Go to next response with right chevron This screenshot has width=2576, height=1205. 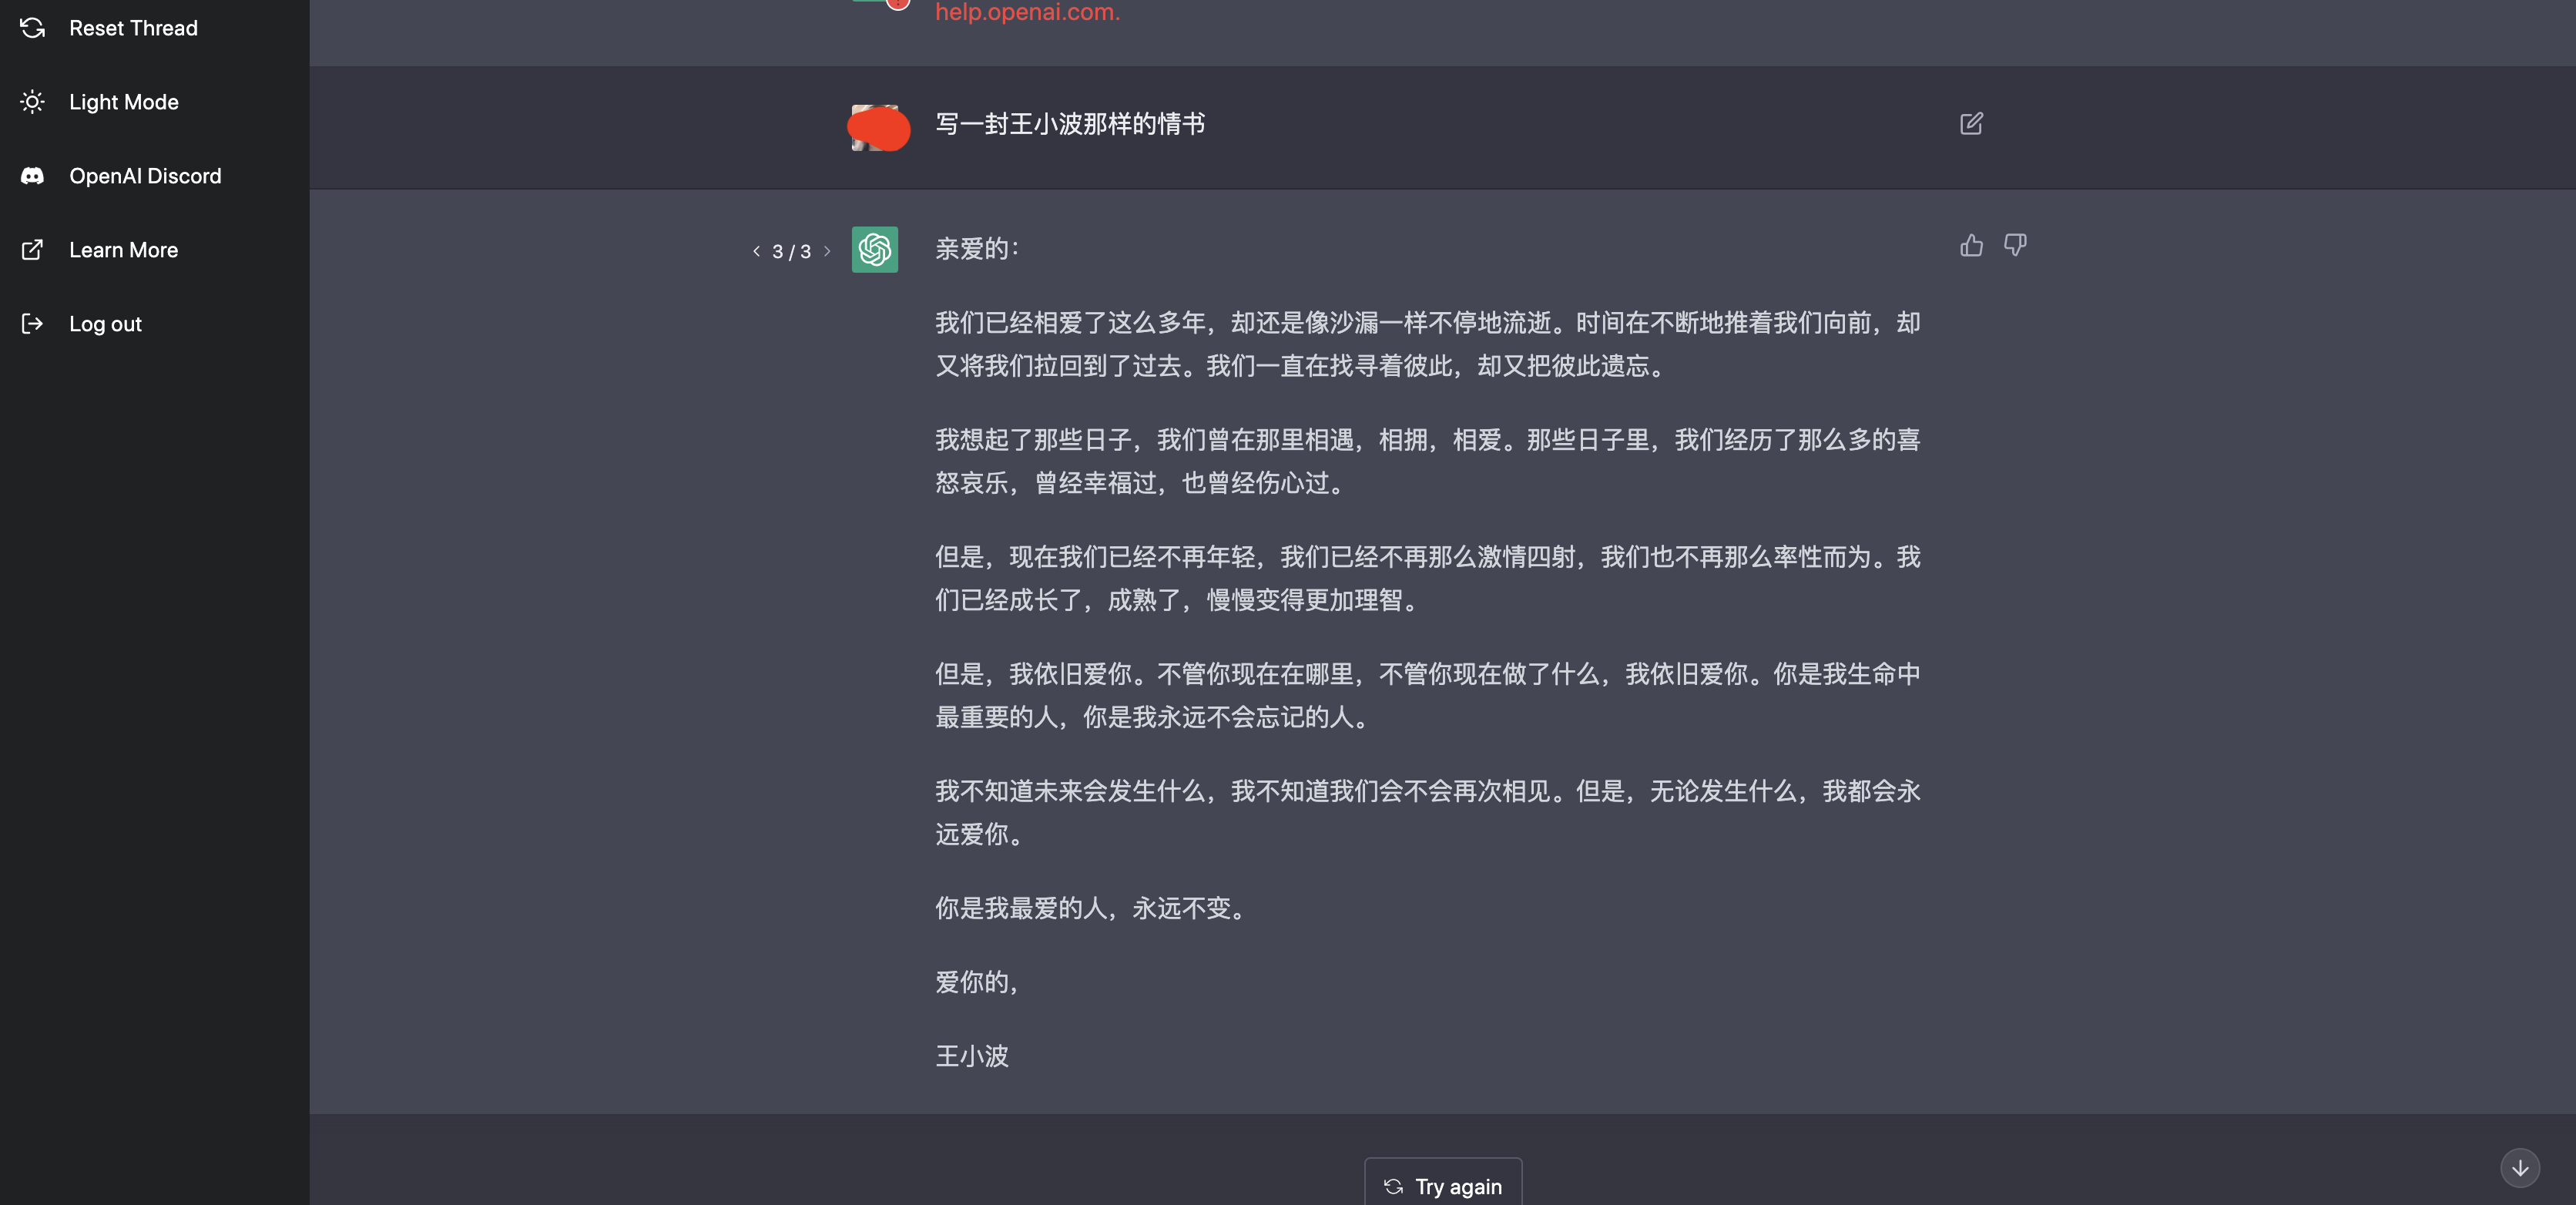[827, 252]
